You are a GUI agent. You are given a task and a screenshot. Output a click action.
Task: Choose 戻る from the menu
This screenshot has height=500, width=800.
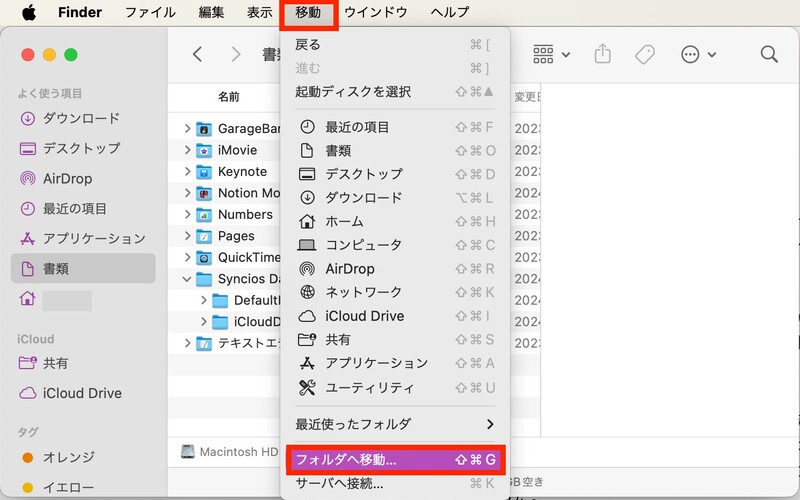395,45
